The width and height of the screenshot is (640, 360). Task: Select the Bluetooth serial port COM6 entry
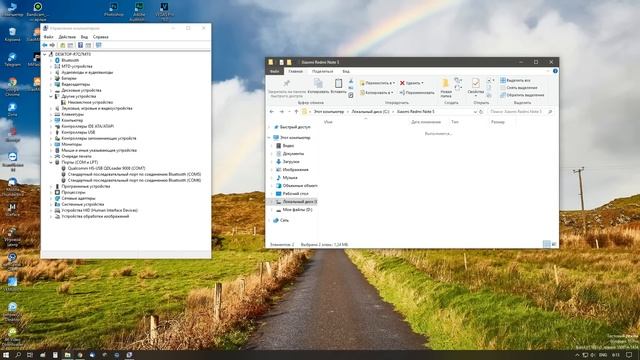pos(134,180)
